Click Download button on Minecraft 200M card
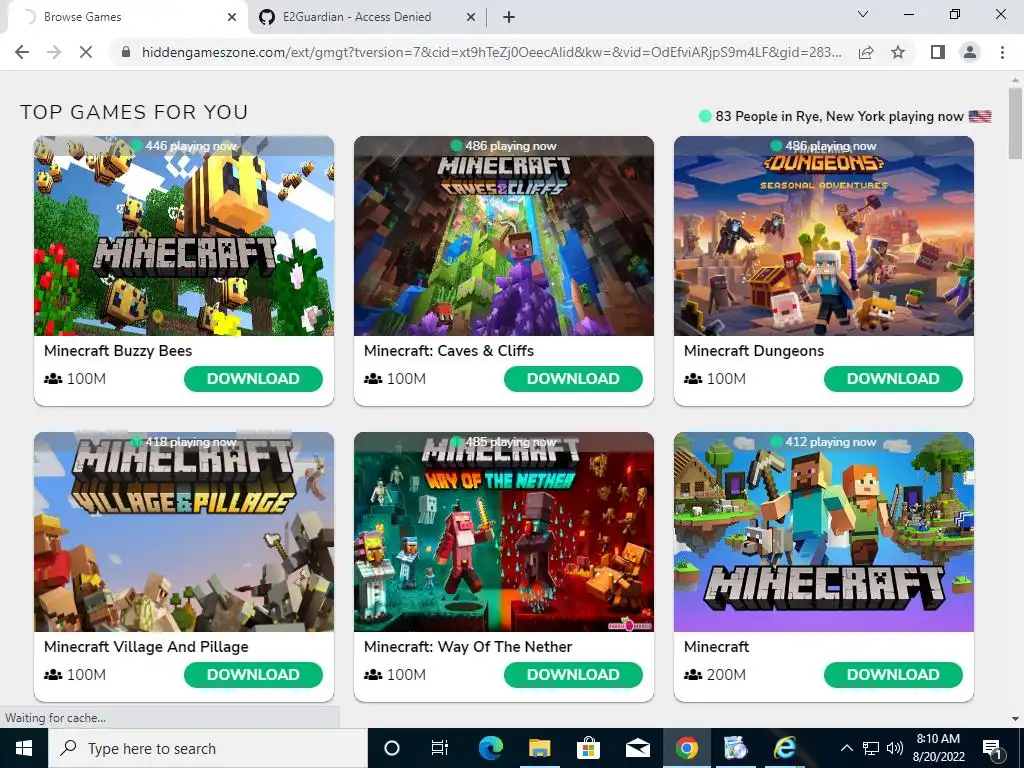The height and width of the screenshot is (768, 1024). point(893,675)
